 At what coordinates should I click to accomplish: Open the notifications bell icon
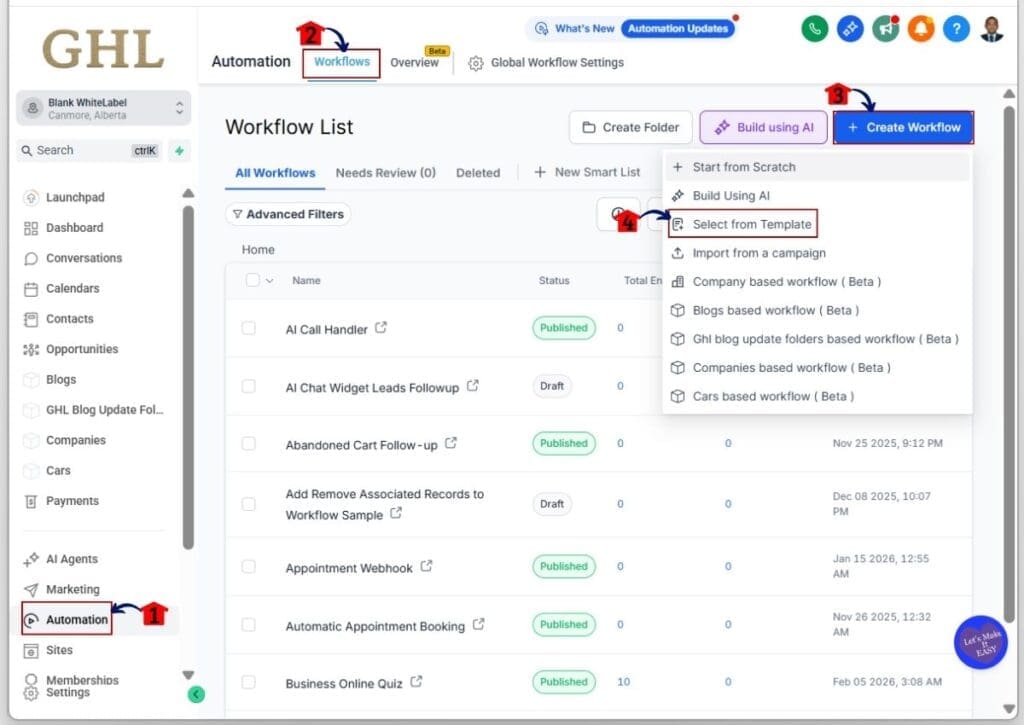pos(920,28)
